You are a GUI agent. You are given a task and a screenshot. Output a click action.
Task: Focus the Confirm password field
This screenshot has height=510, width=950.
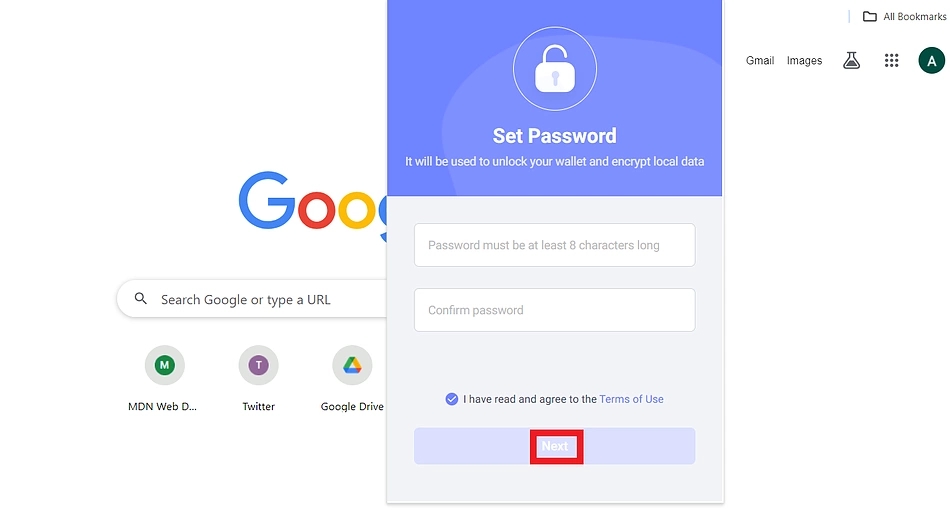tap(554, 310)
